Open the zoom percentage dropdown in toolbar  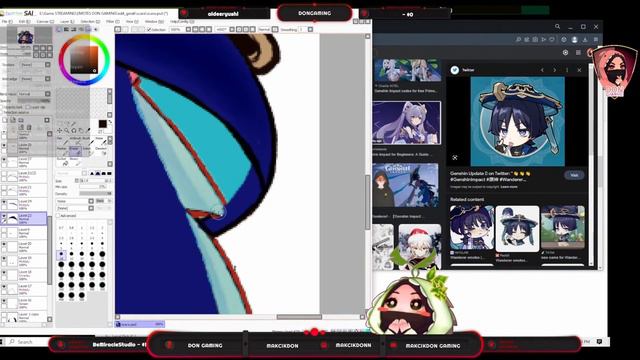(x=188, y=29)
